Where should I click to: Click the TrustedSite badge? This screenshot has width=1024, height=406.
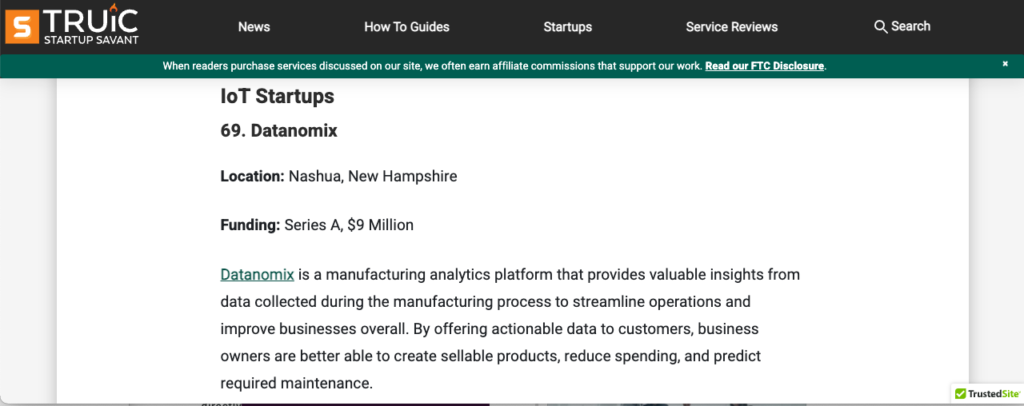[987, 394]
